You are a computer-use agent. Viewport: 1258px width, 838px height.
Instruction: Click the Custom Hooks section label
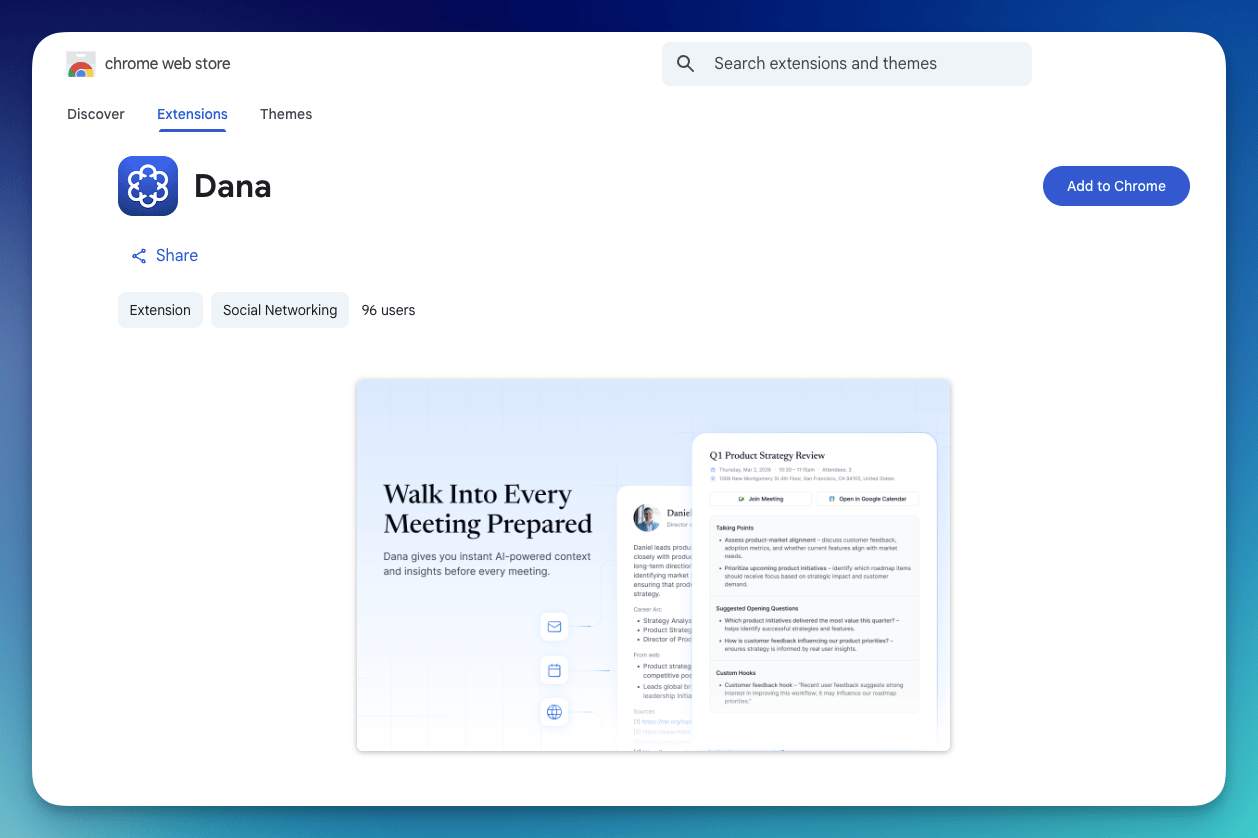737,673
